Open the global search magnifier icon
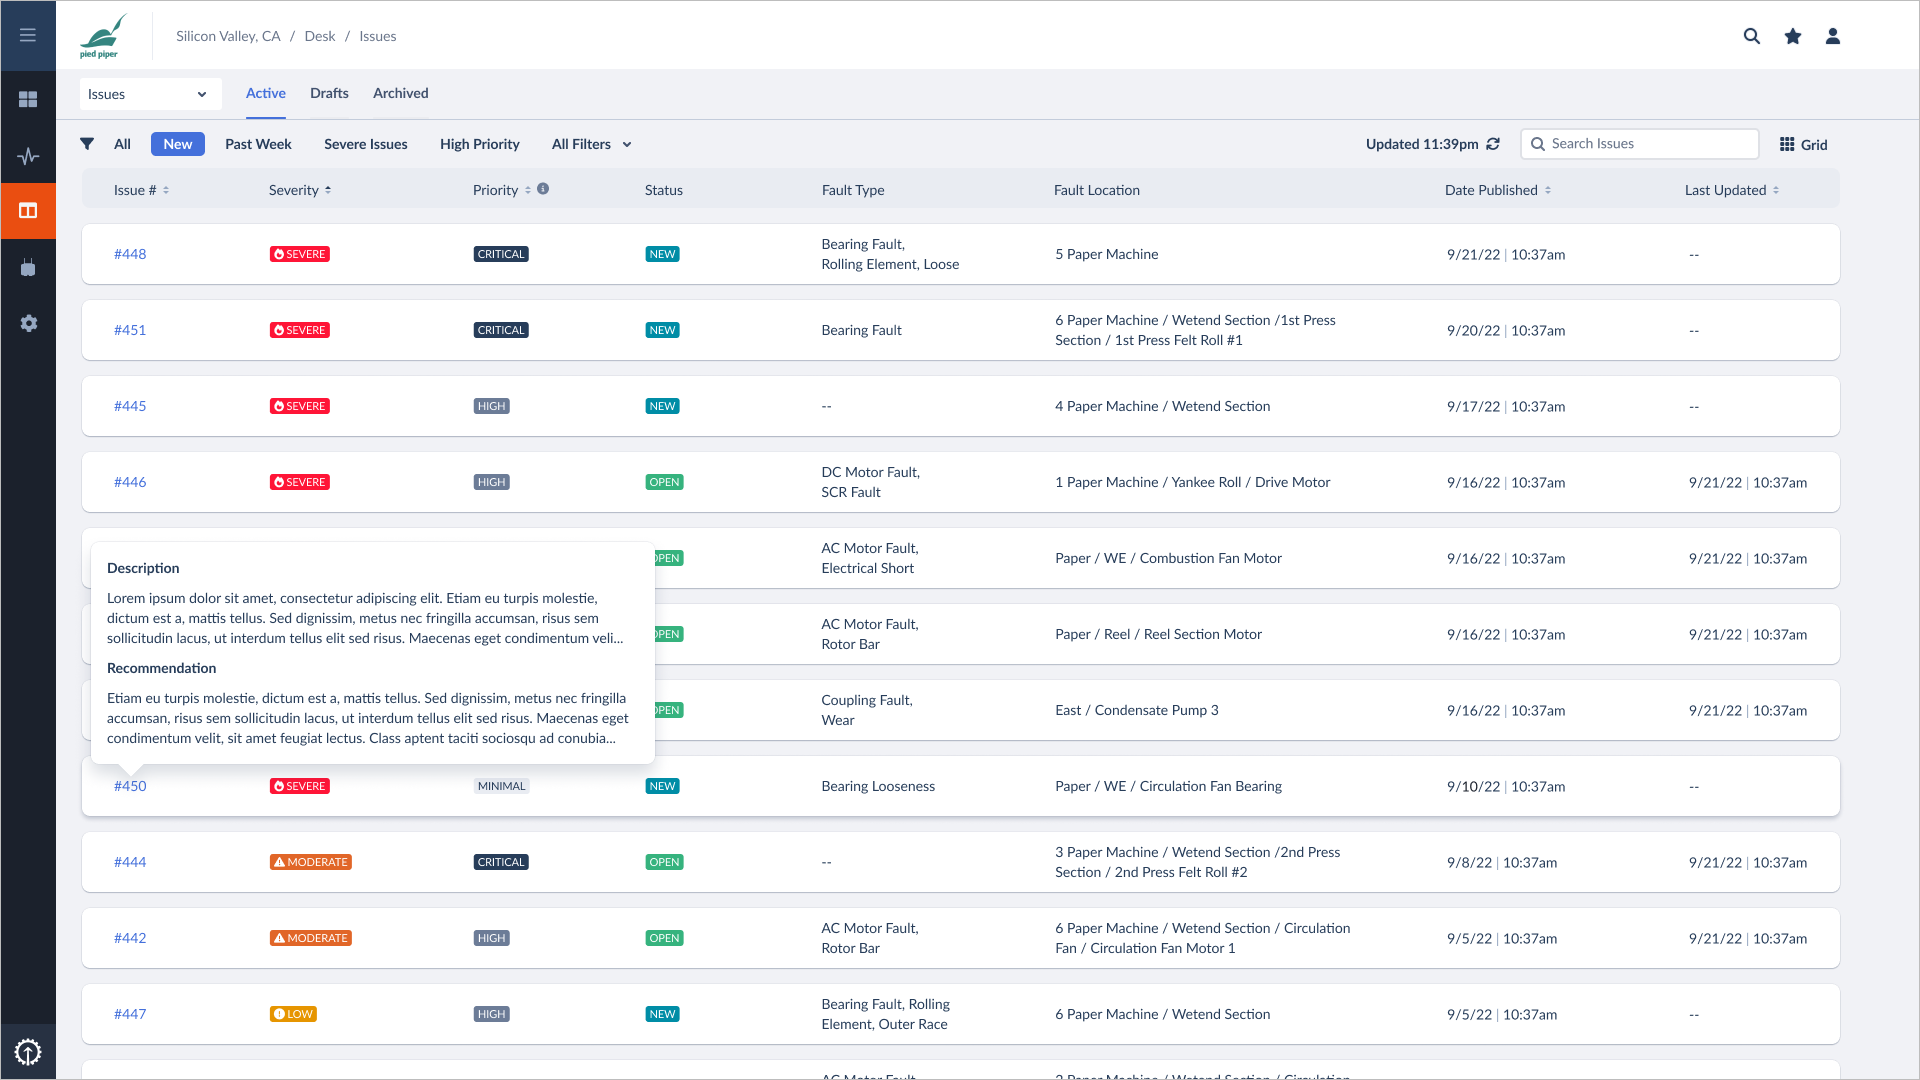 (1752, 36)
